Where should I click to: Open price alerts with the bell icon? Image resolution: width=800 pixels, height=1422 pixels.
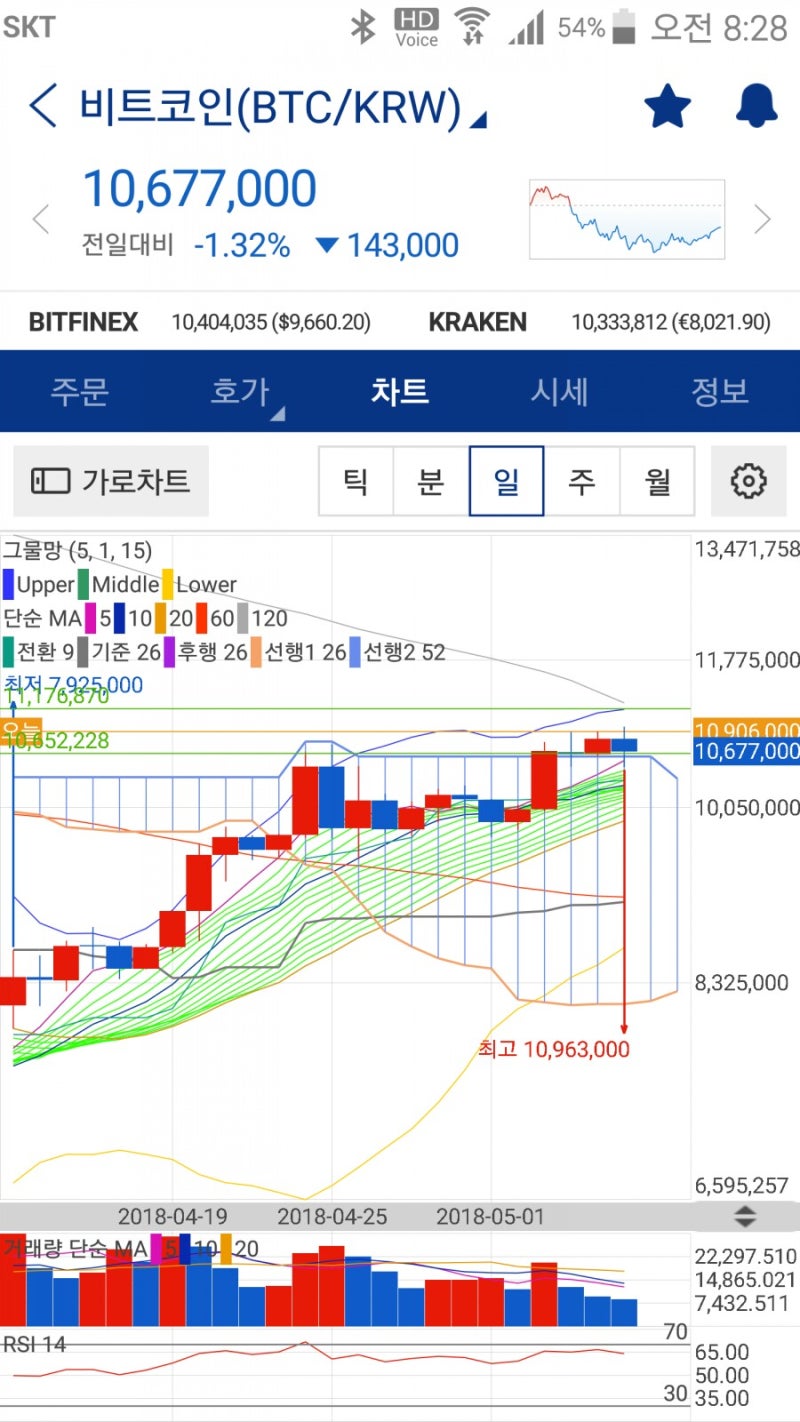click(755, 104)
